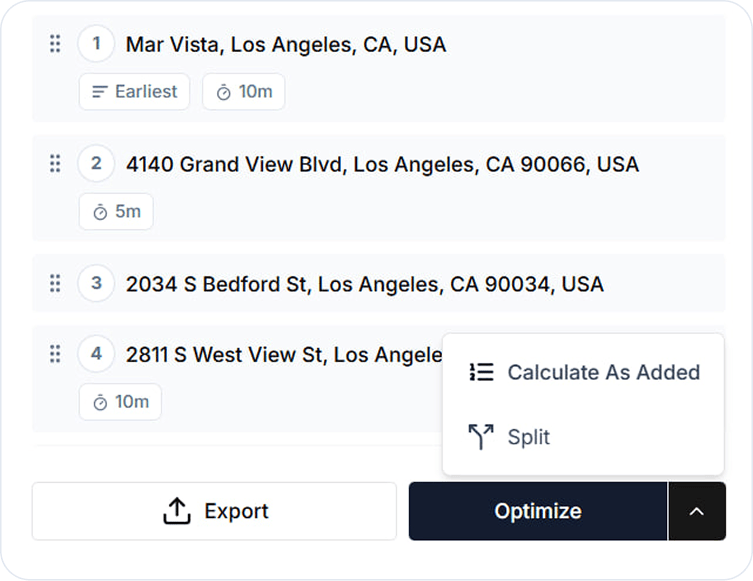The width and height of the screenshot is (753, 581).
Task: Click the 10m duration tag on Mar Vista
Action: [244, 92]
